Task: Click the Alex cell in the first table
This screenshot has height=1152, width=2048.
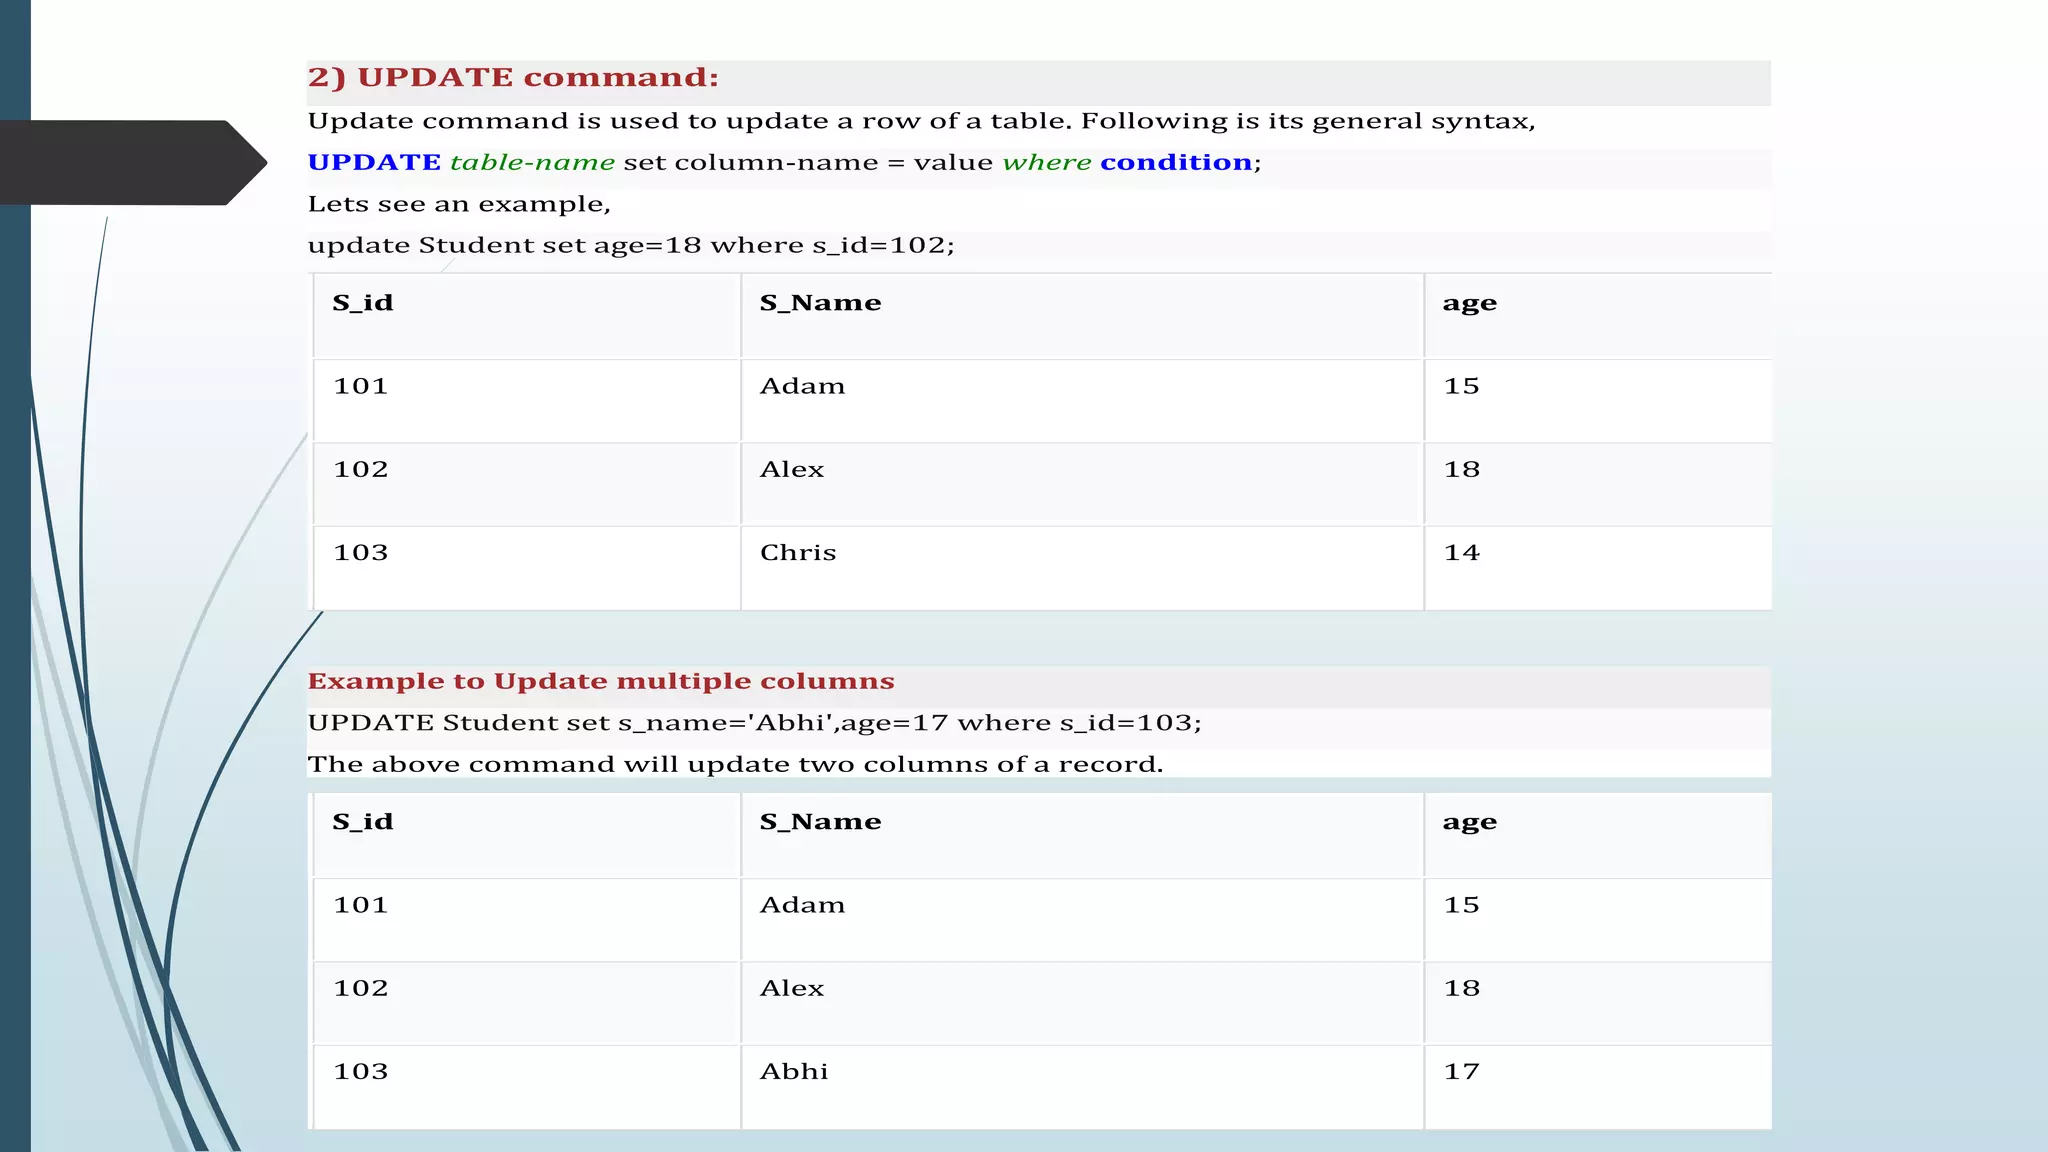Action: pyautogui.click(x=1082, y=485)
